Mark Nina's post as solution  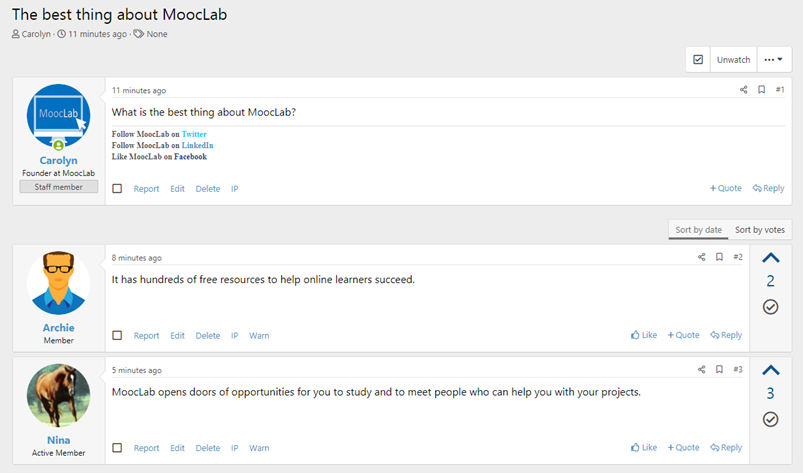[x=771, y=419]
